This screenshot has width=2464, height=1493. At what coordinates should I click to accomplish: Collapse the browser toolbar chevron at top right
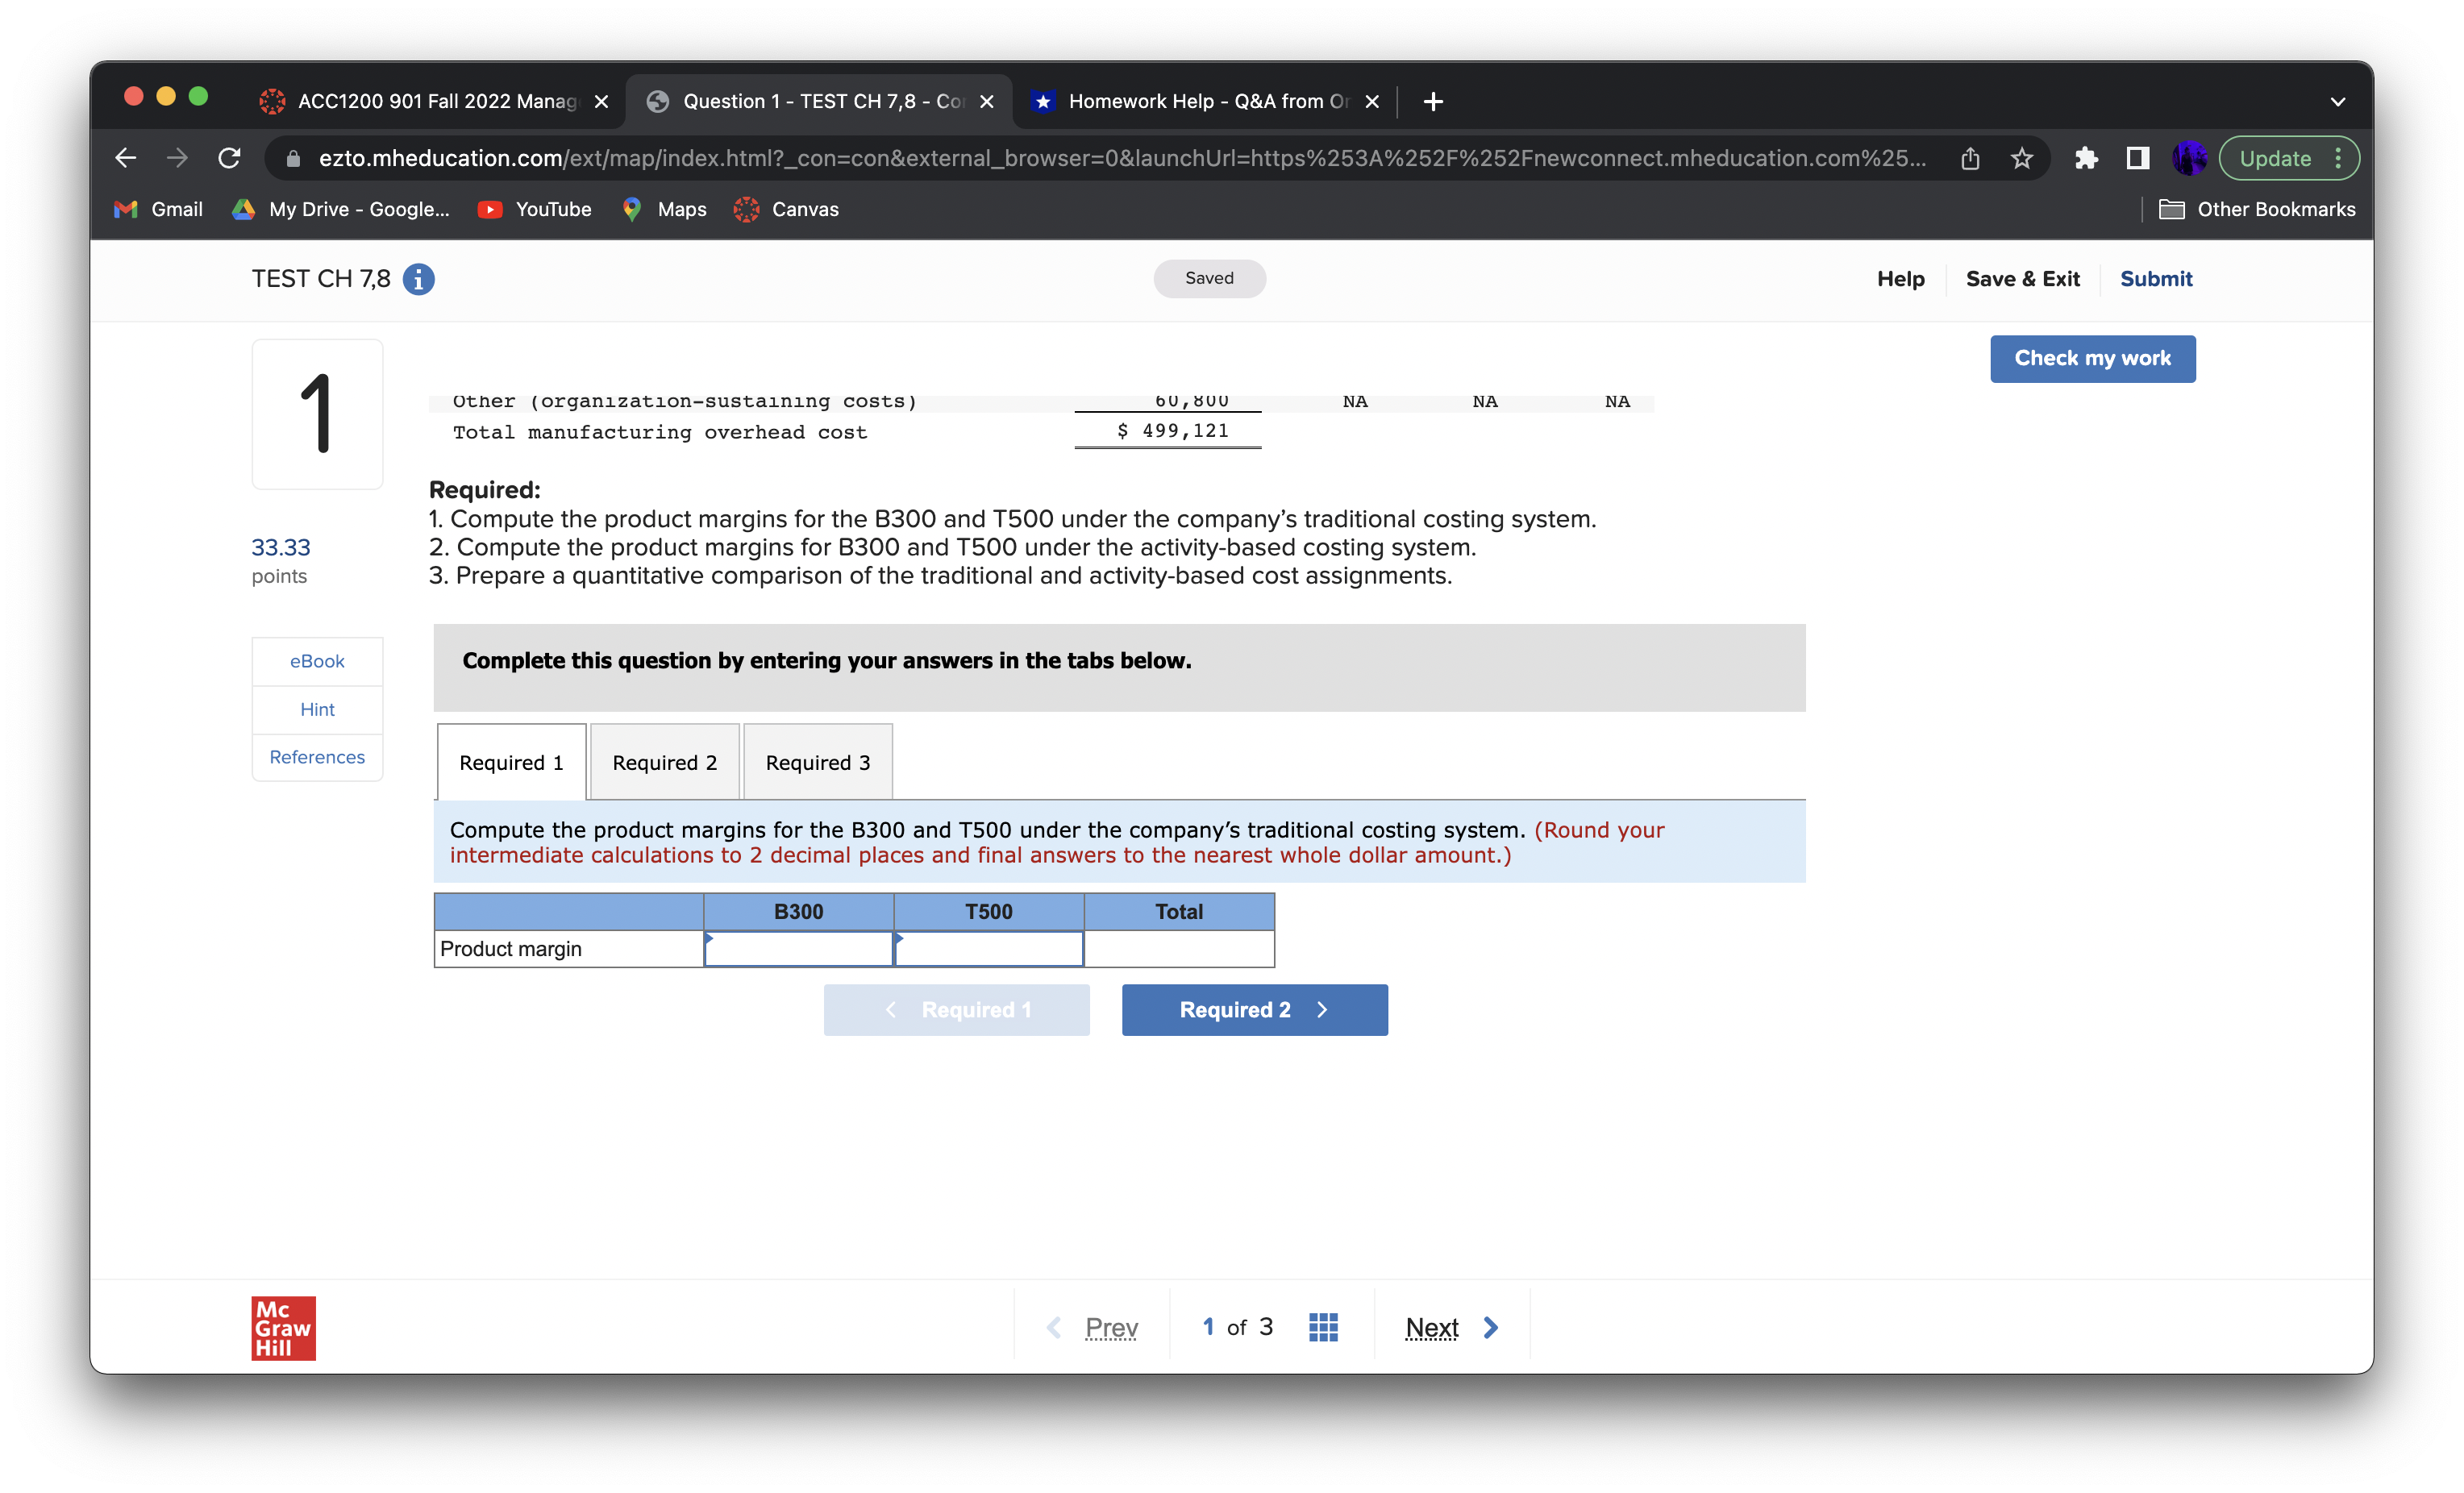tap(2337, 101)
